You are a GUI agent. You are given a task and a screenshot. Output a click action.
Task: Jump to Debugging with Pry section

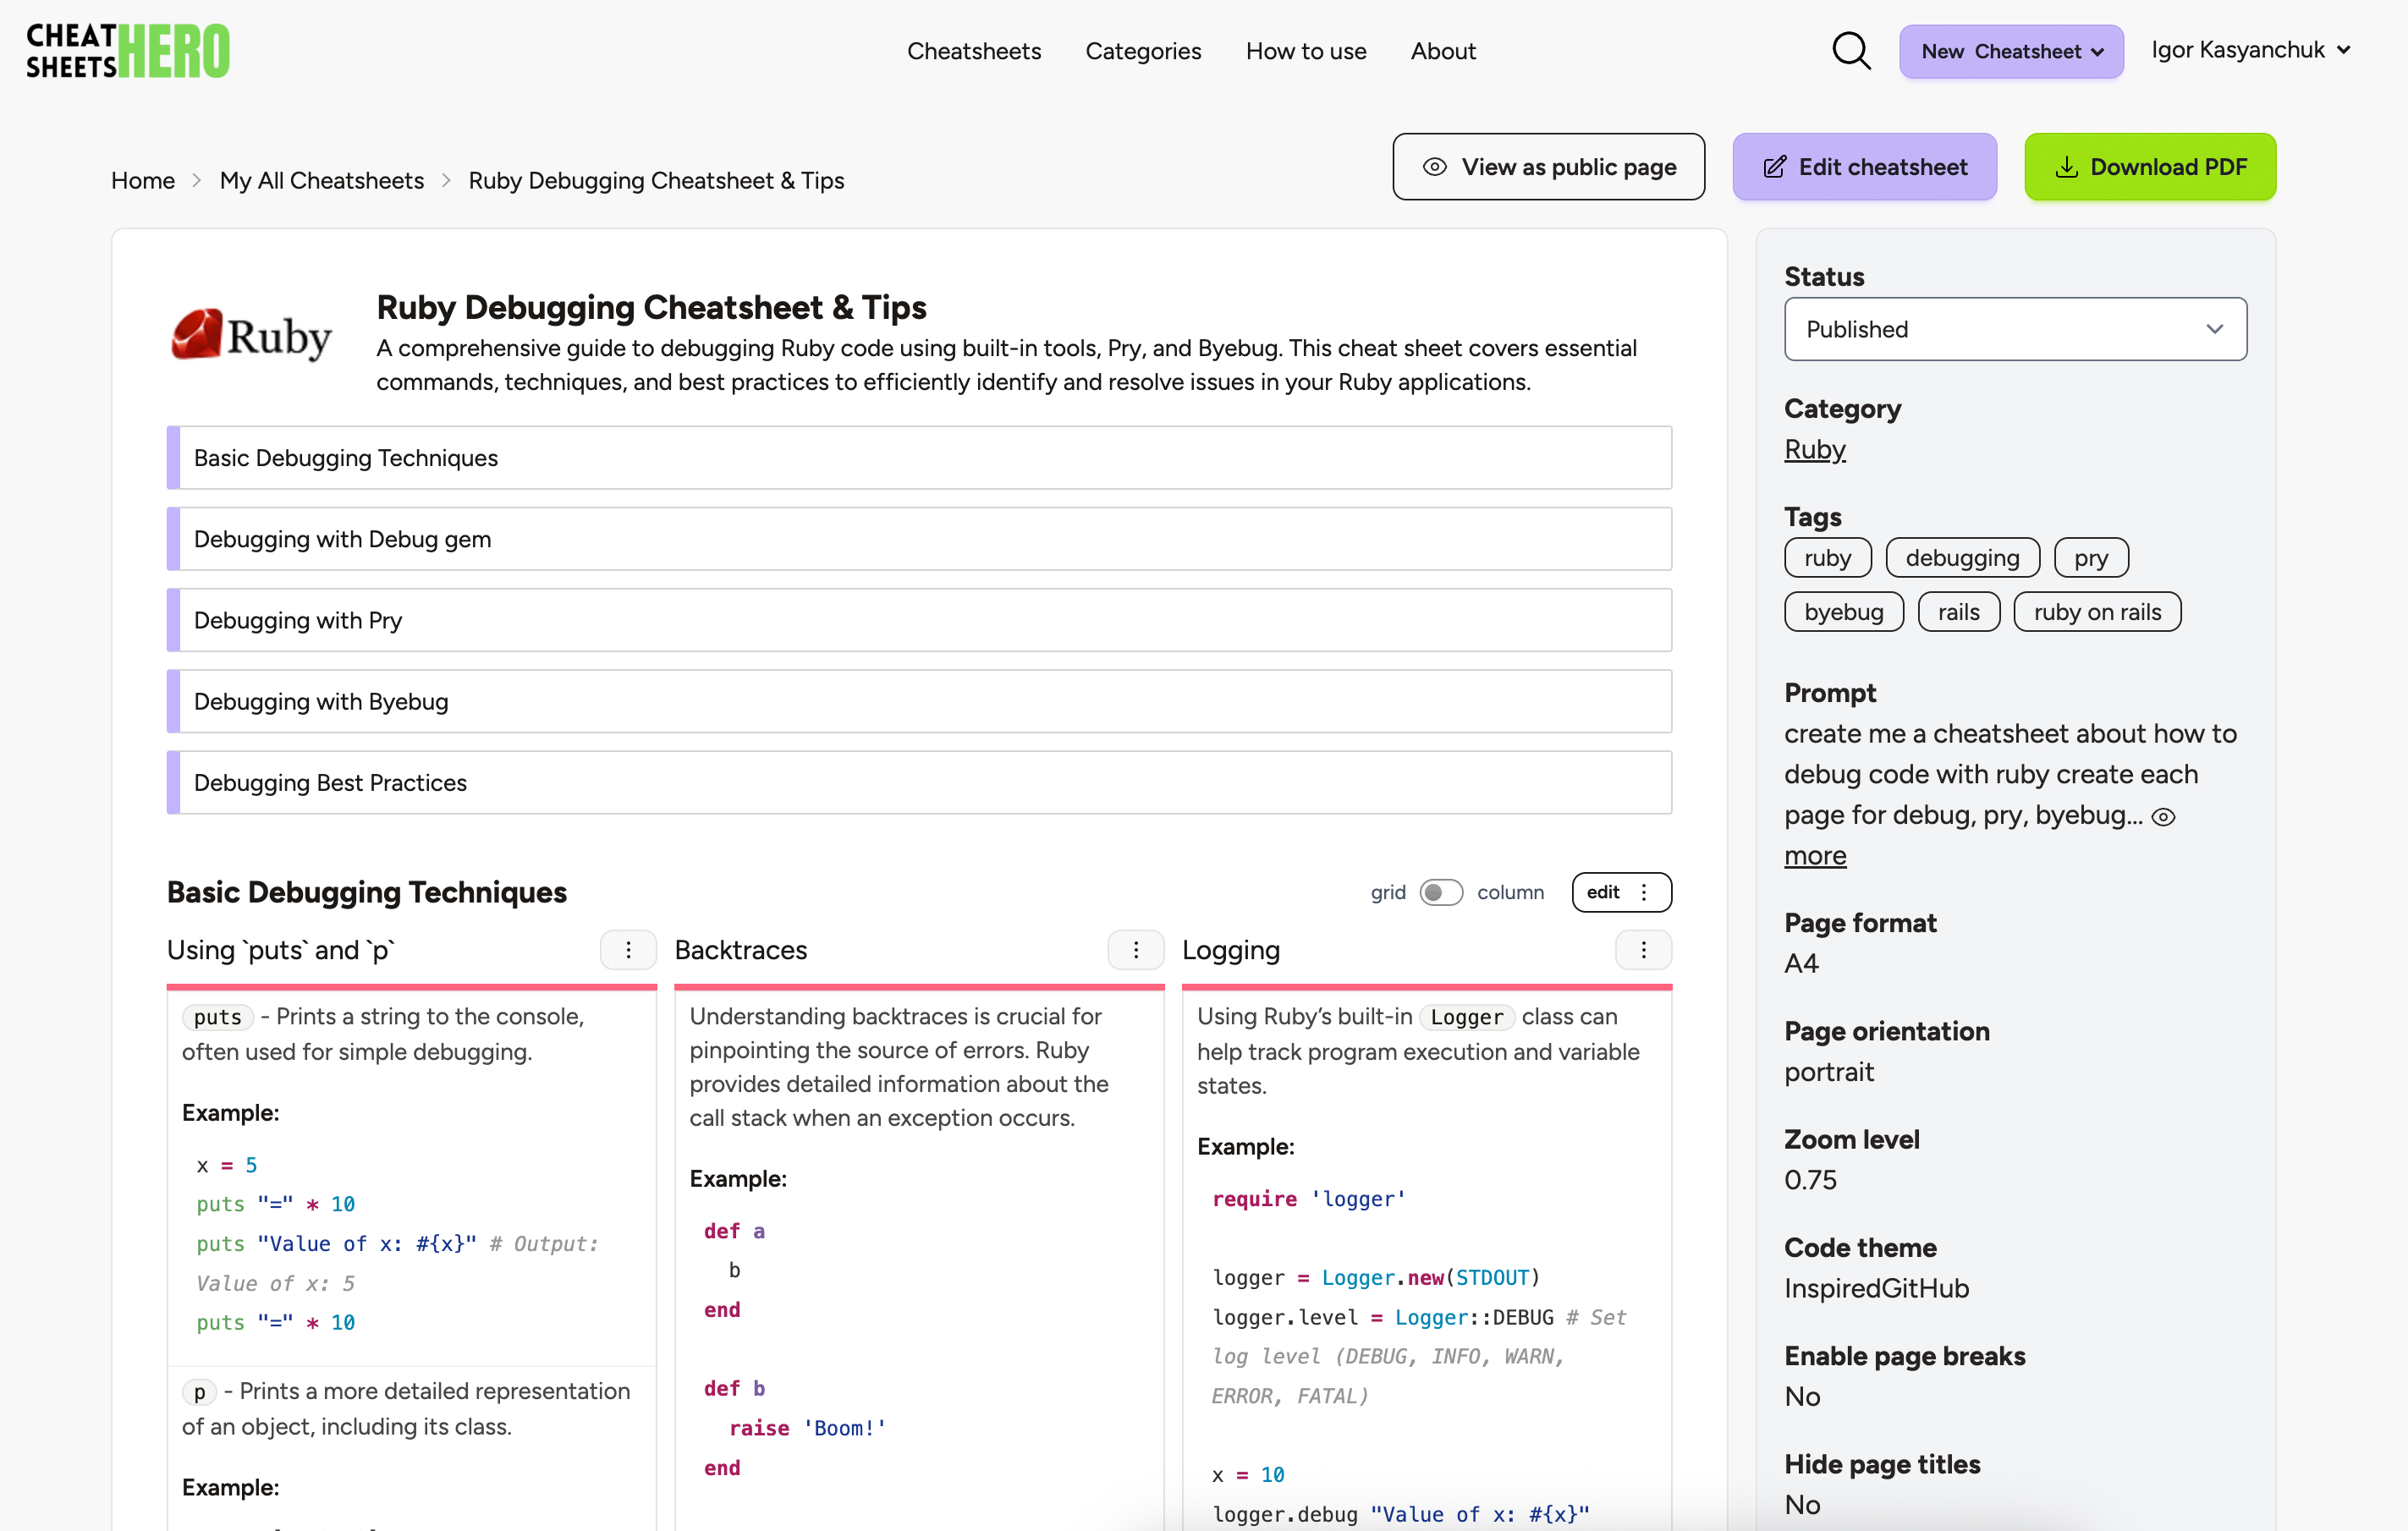point(919,620)
